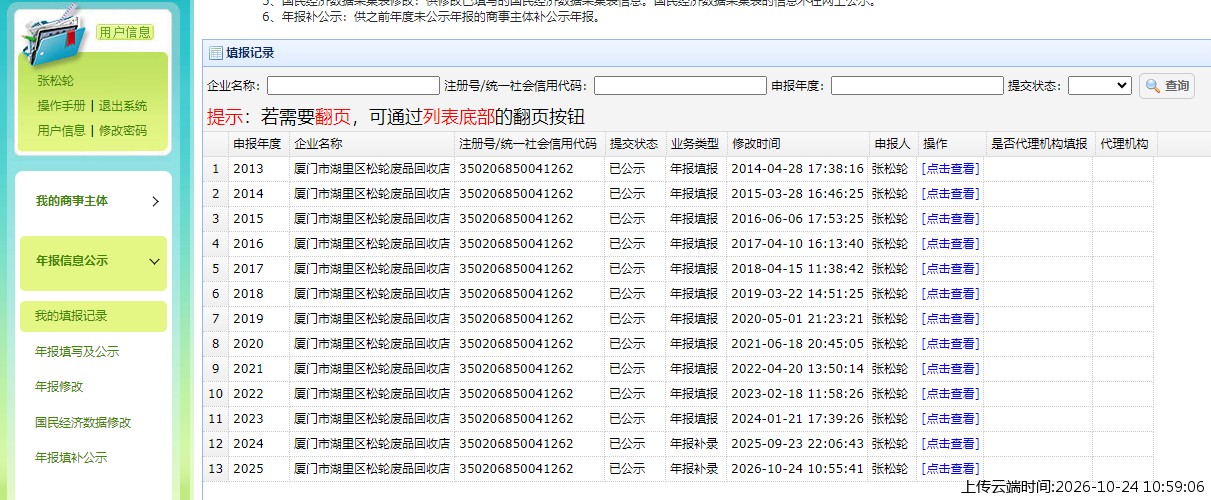This screenshot has width=1211, height=500.
Task: Click 点击查看 for year 2022
Action: click(950, 394)
